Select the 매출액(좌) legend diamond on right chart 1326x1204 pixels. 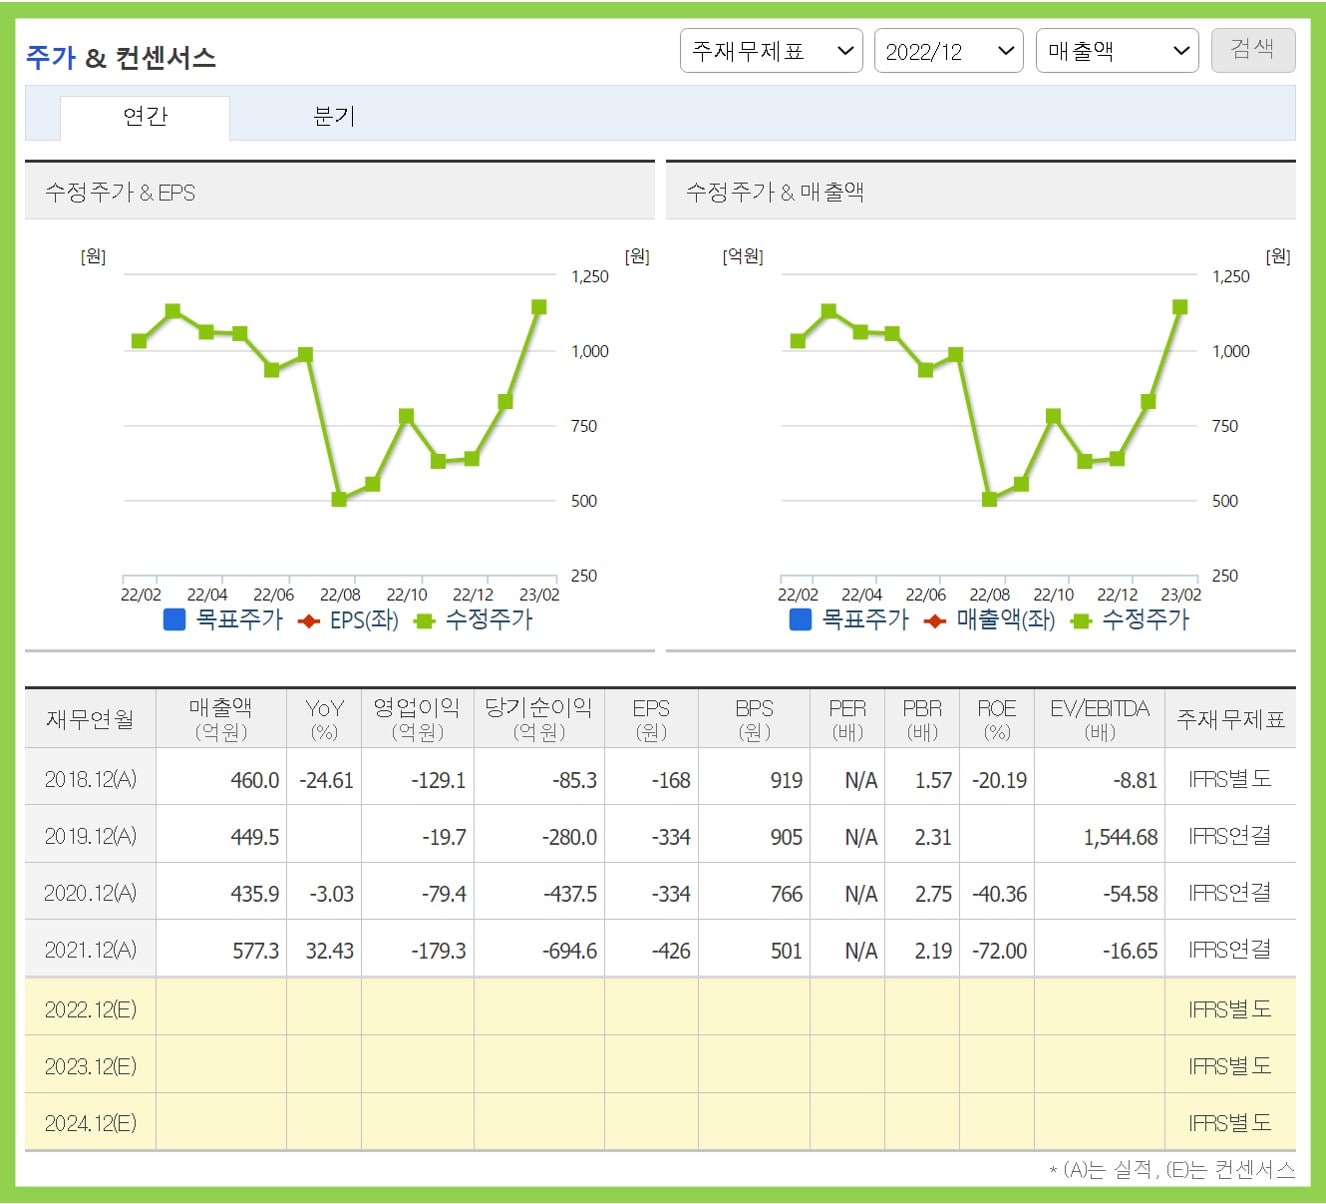[935, 620]
